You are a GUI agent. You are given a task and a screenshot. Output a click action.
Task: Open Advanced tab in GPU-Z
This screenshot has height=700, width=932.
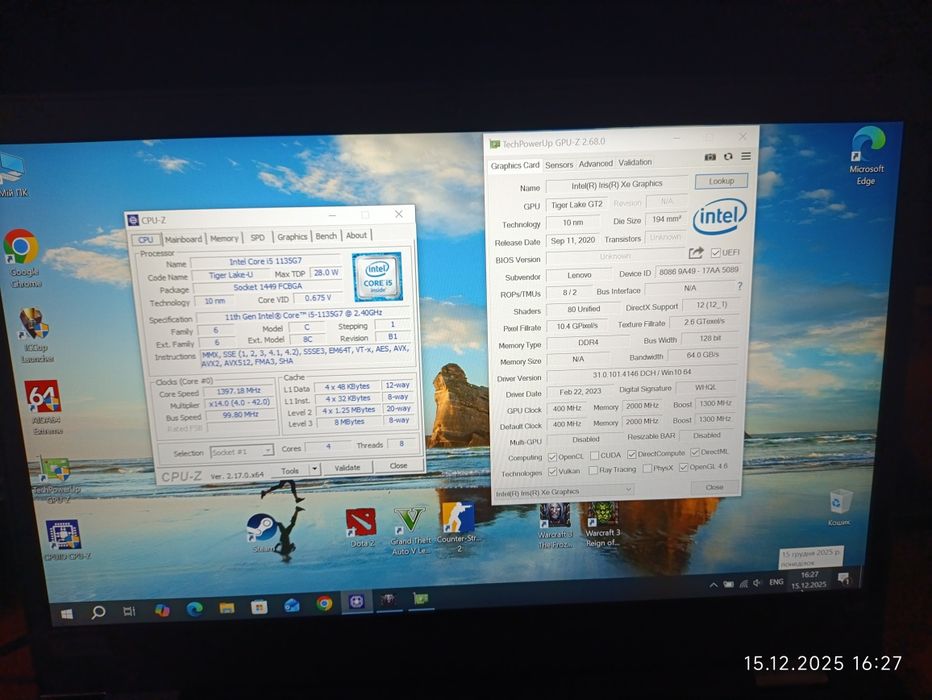click(595, 163)
